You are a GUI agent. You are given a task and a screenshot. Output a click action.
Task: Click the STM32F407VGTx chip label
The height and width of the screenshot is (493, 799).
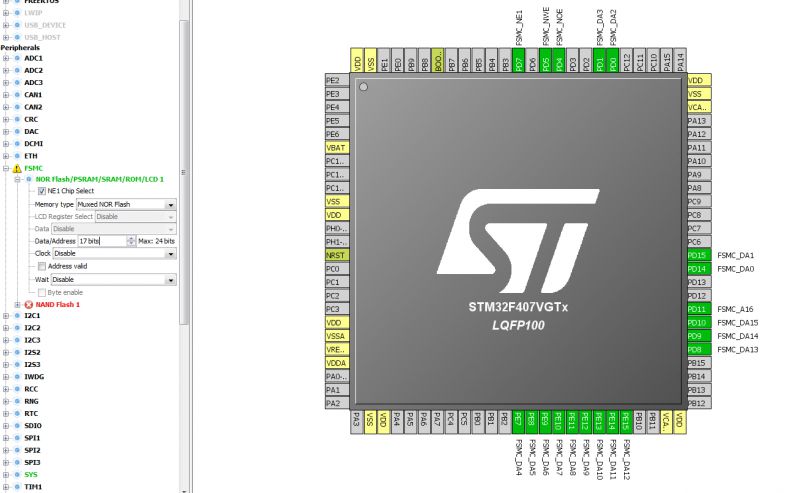[518, 307]
